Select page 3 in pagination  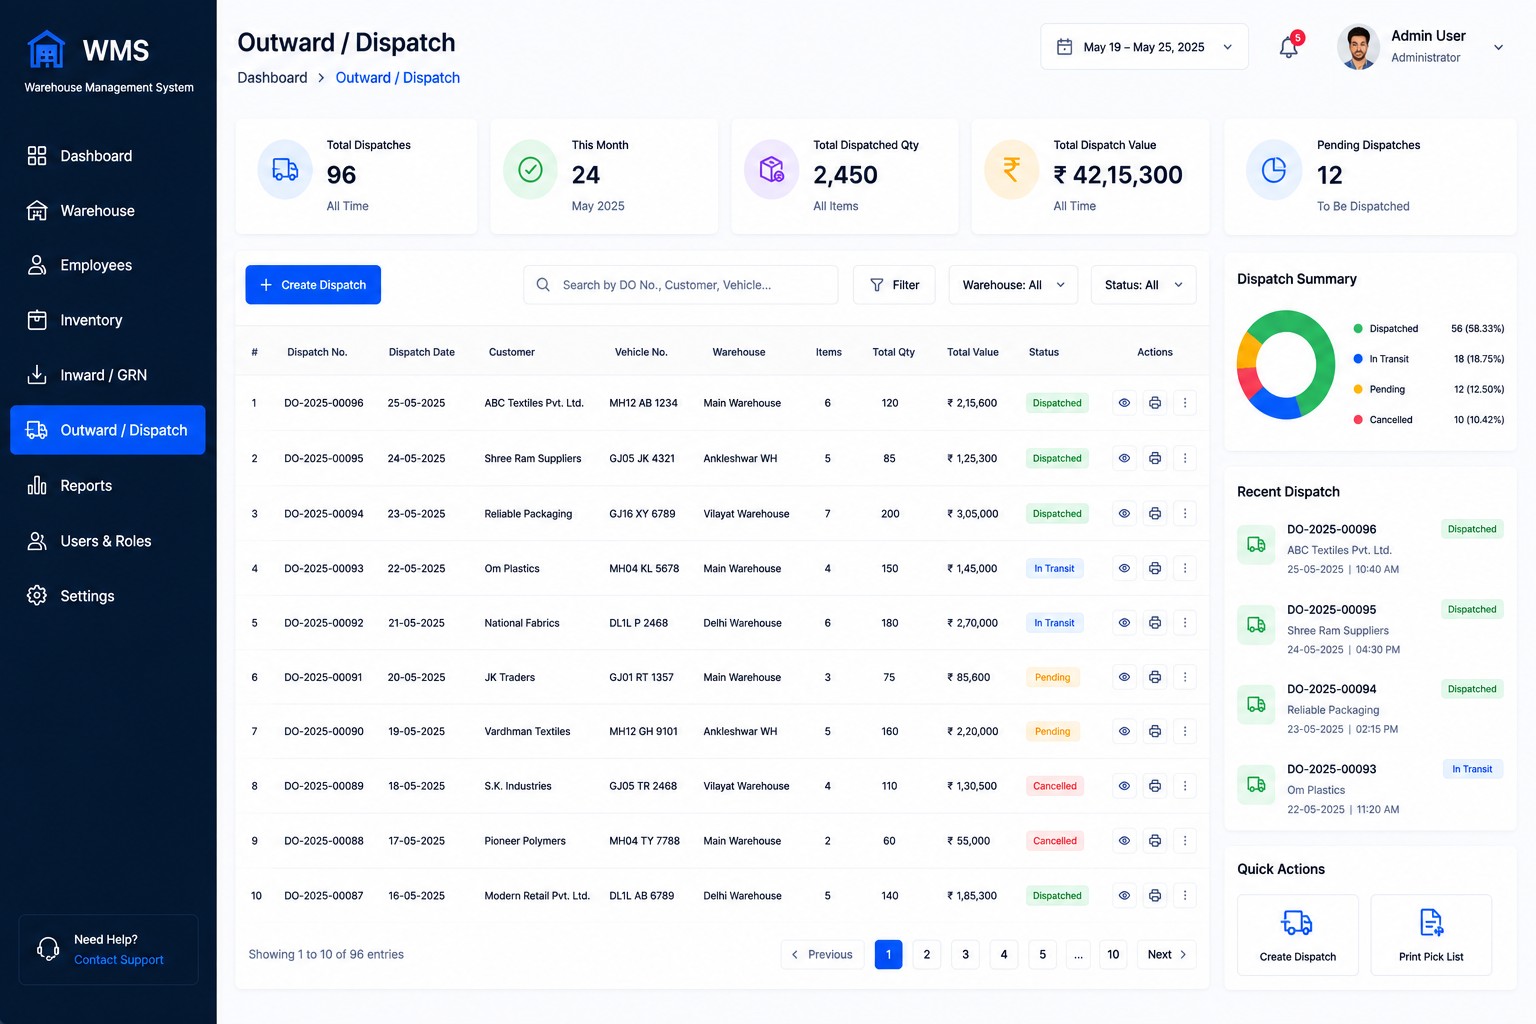(965, 955)
